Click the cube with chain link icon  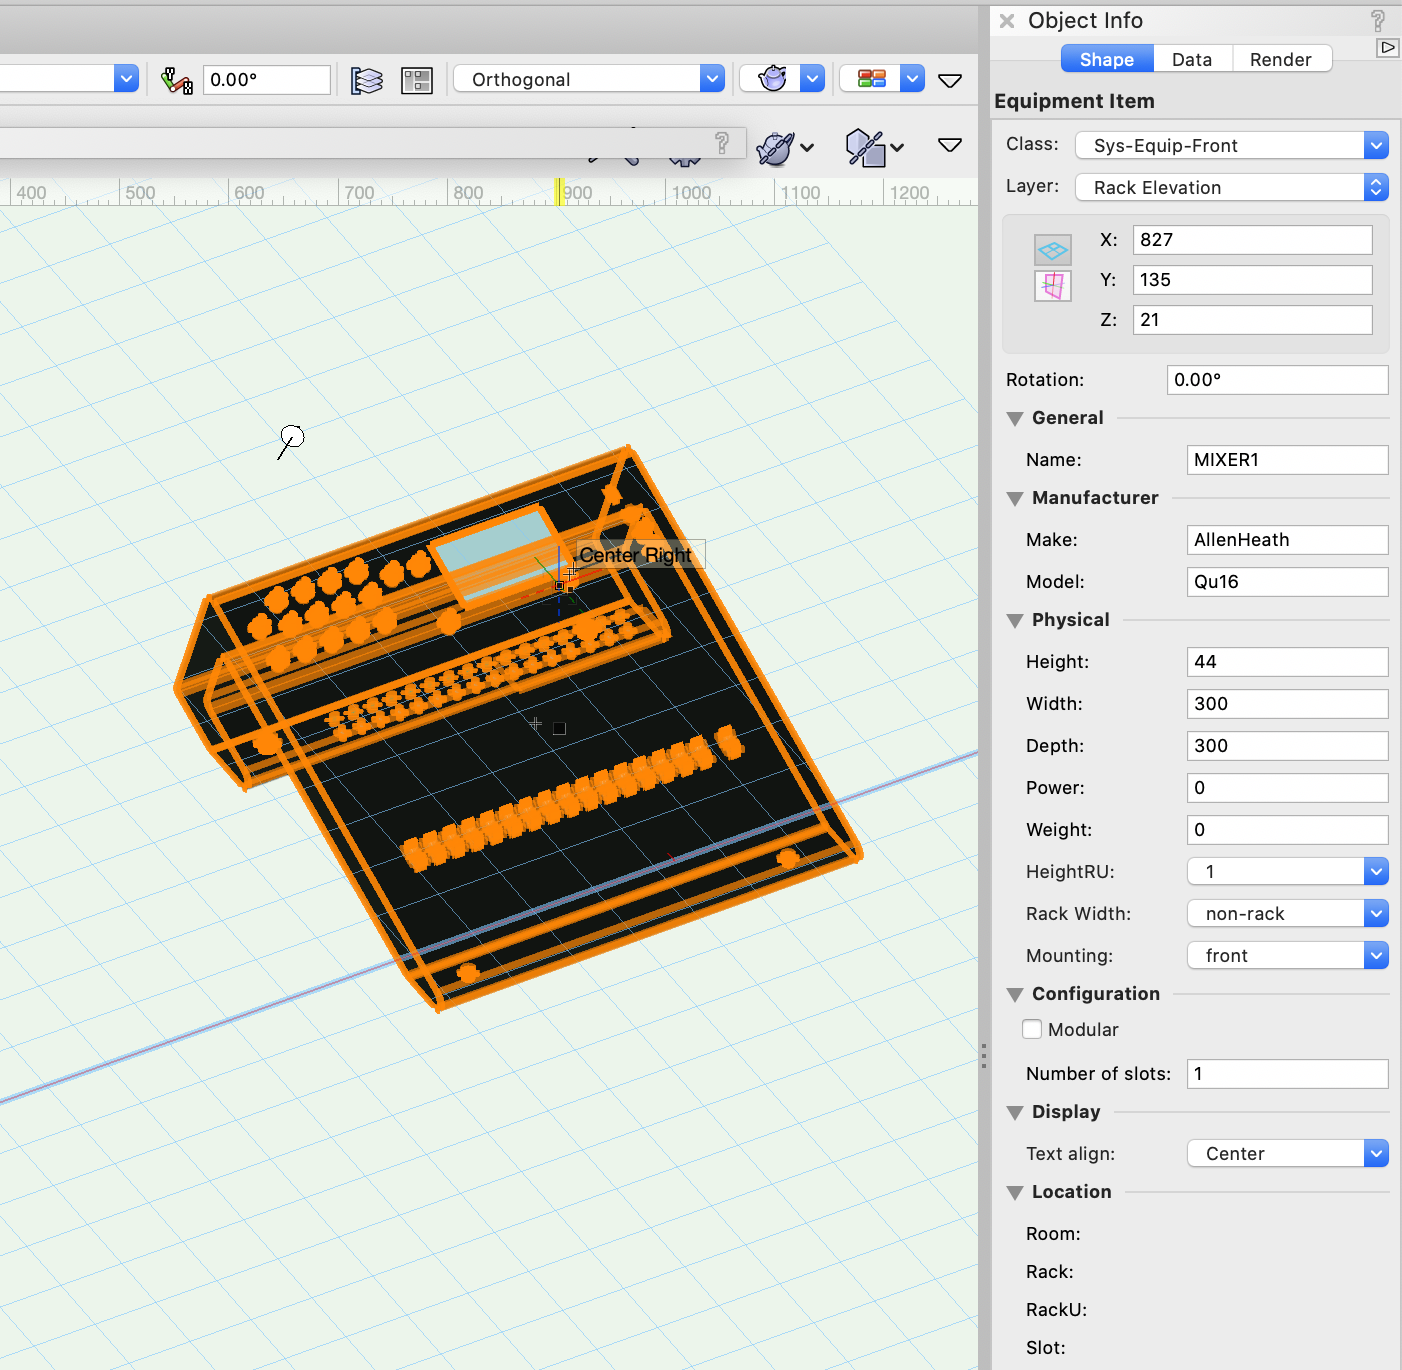(865, 148)
